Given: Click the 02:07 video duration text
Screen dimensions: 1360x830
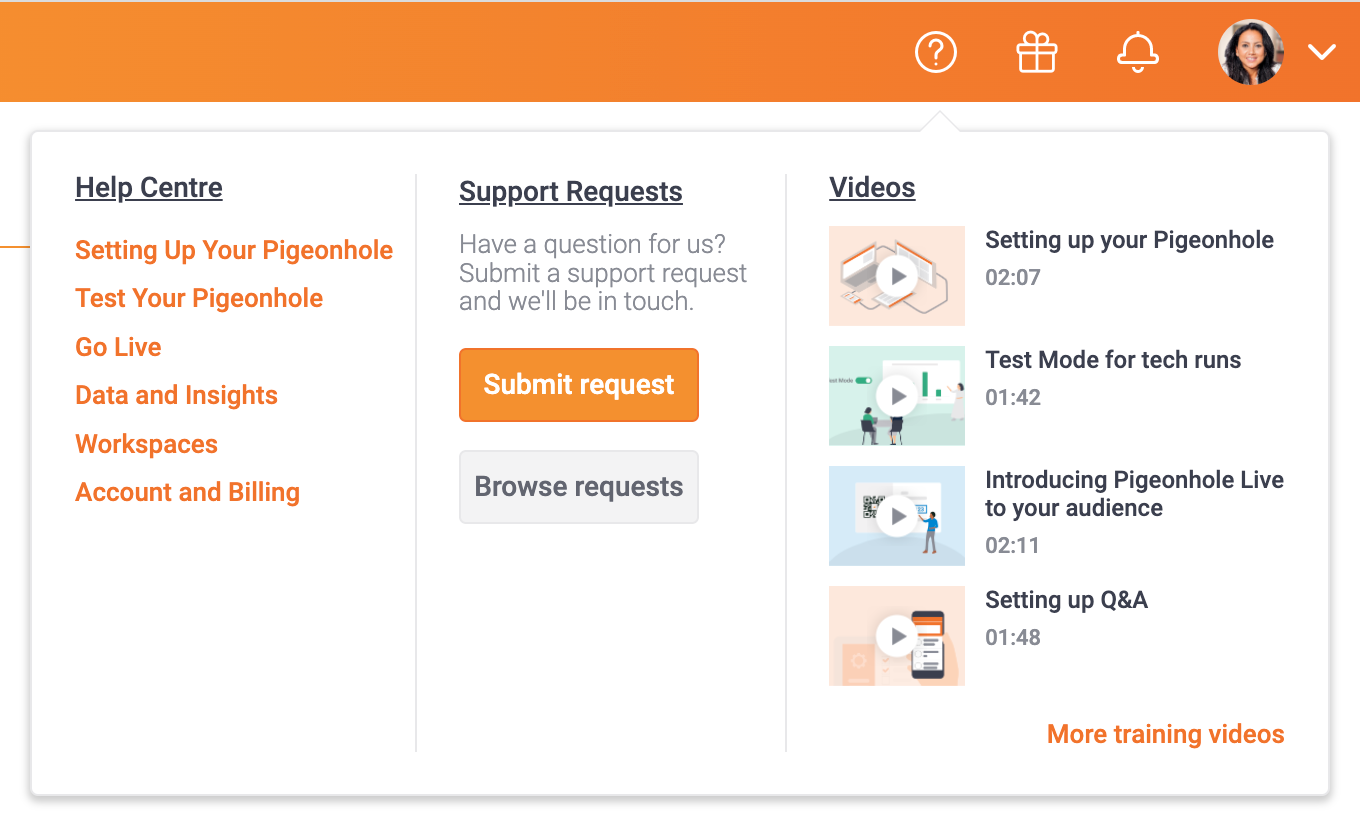Looking at the screenshot, I should 1013,277.
